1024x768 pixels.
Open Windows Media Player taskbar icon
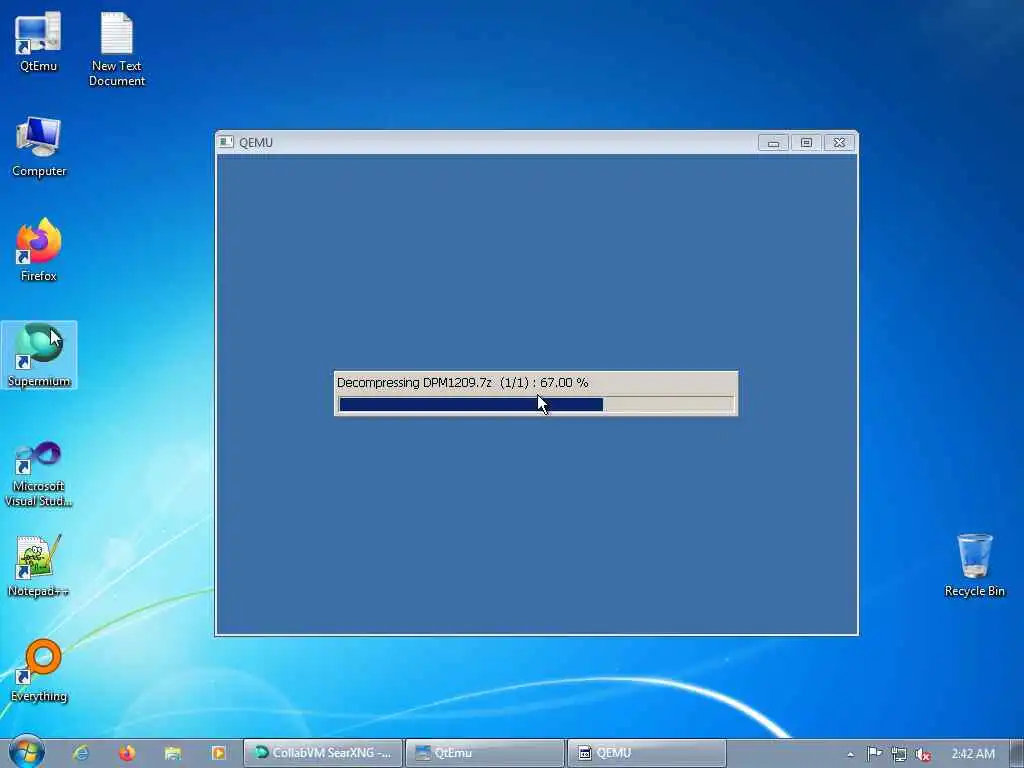pyautogui.click(x=218, y=753)
